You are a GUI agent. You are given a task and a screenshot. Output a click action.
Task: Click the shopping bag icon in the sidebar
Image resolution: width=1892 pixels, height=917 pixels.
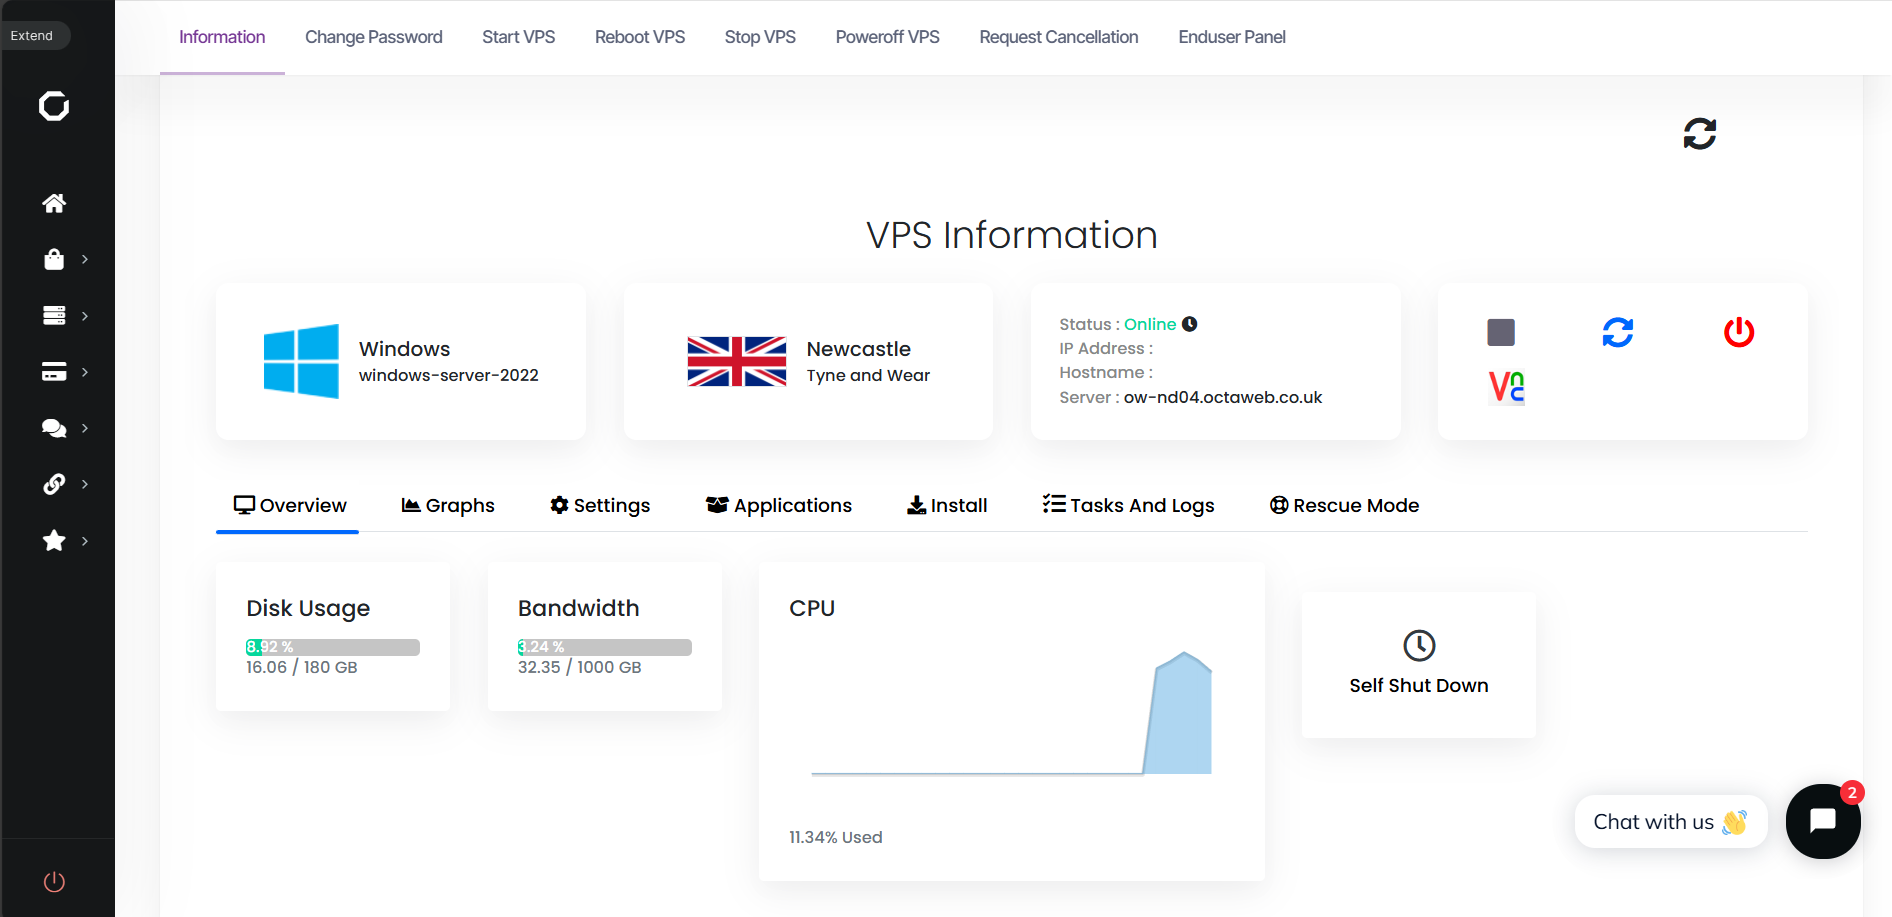pyautogui.click(x=55, y=258)
